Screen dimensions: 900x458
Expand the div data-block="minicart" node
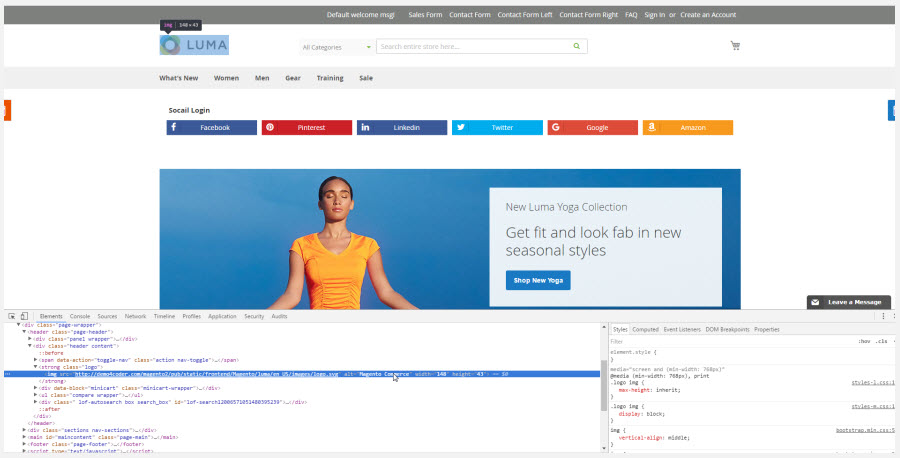pos(36,388)
